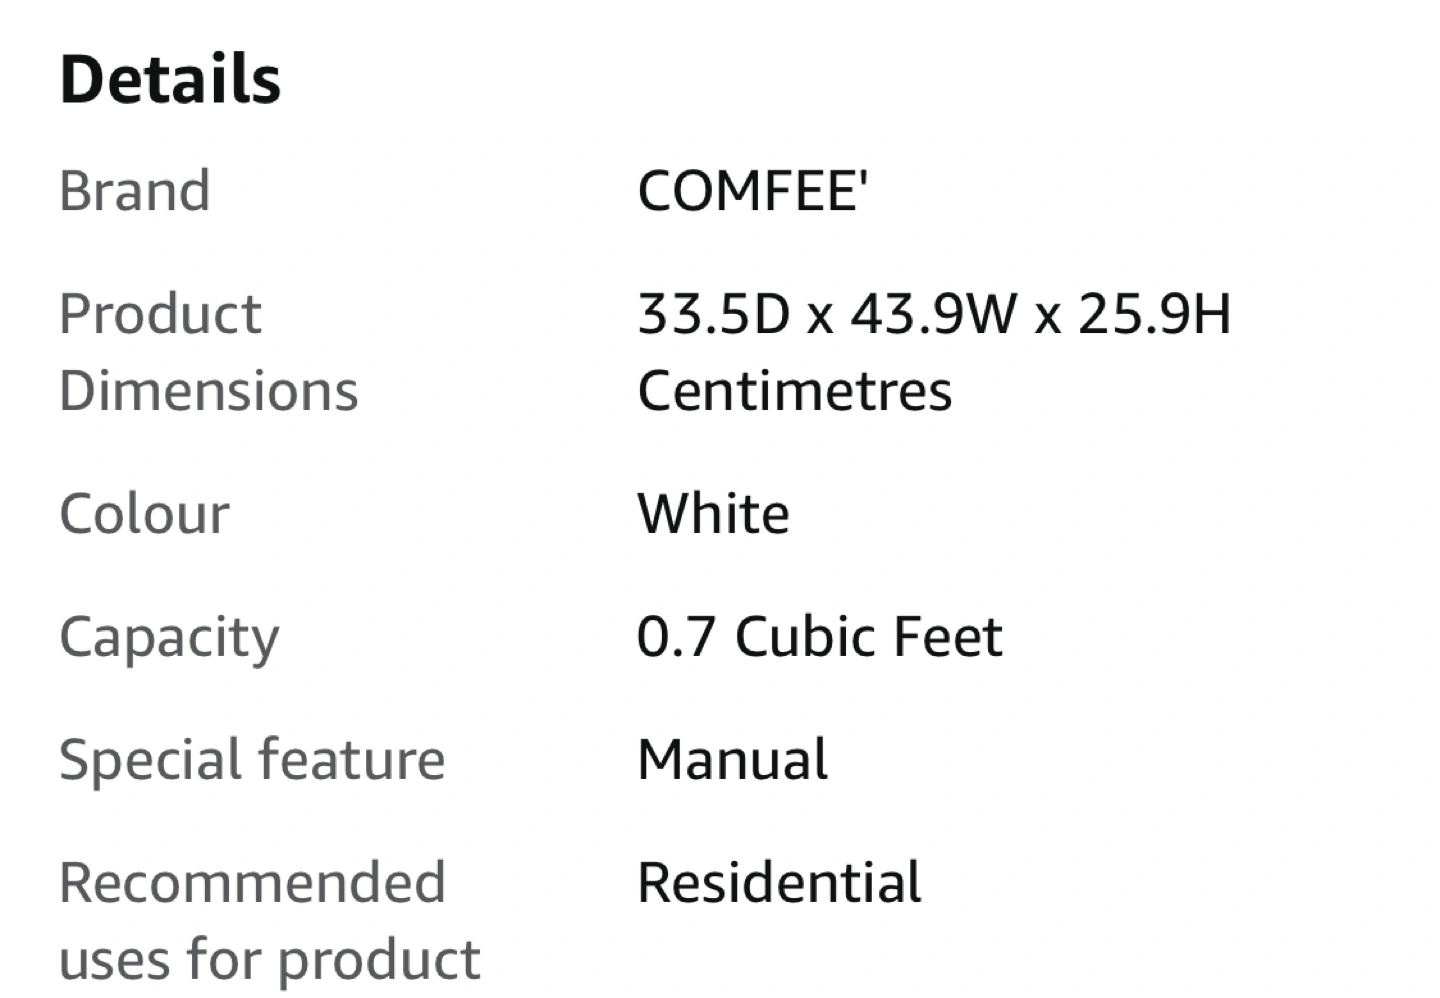Click the 'uses for product' text line

click(270, 960)
